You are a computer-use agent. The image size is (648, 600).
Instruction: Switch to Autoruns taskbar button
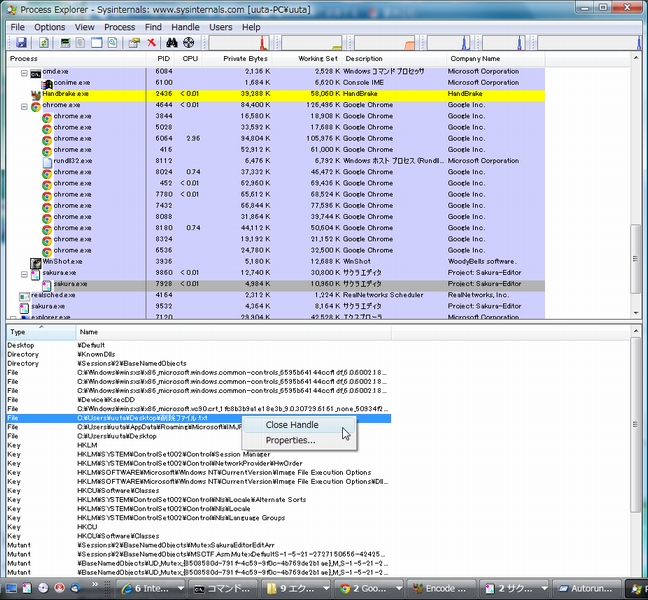pos(587,588)
